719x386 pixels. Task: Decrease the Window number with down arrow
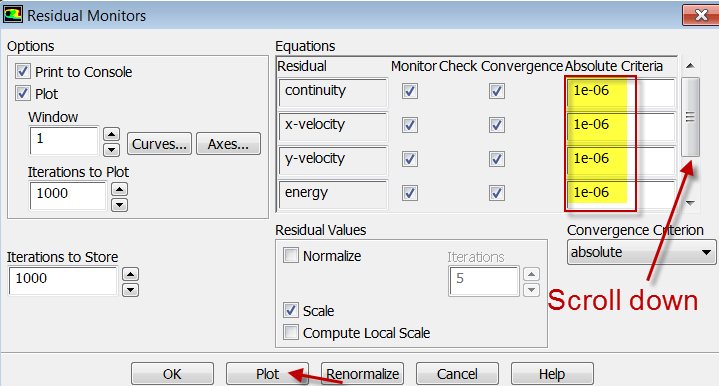tap(111, 149)
